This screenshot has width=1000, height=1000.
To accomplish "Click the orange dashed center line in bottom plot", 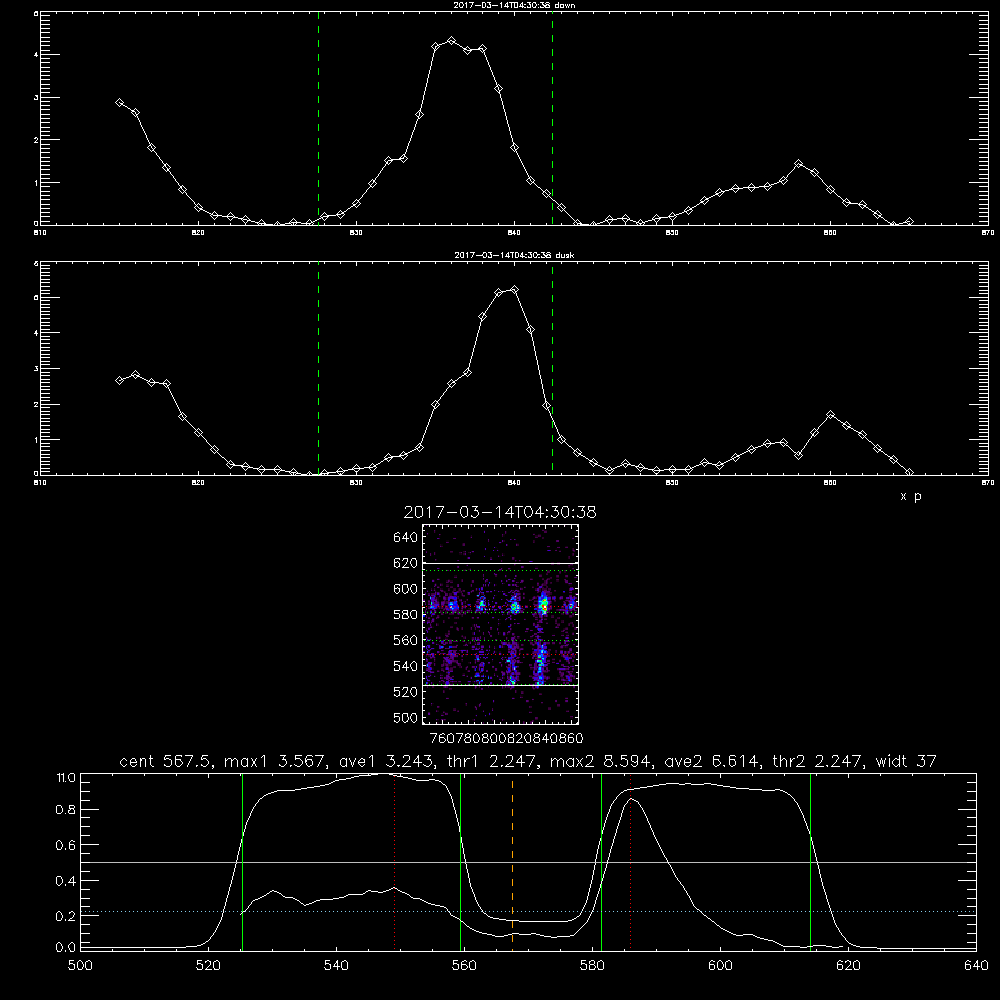I will coord(512,862).
